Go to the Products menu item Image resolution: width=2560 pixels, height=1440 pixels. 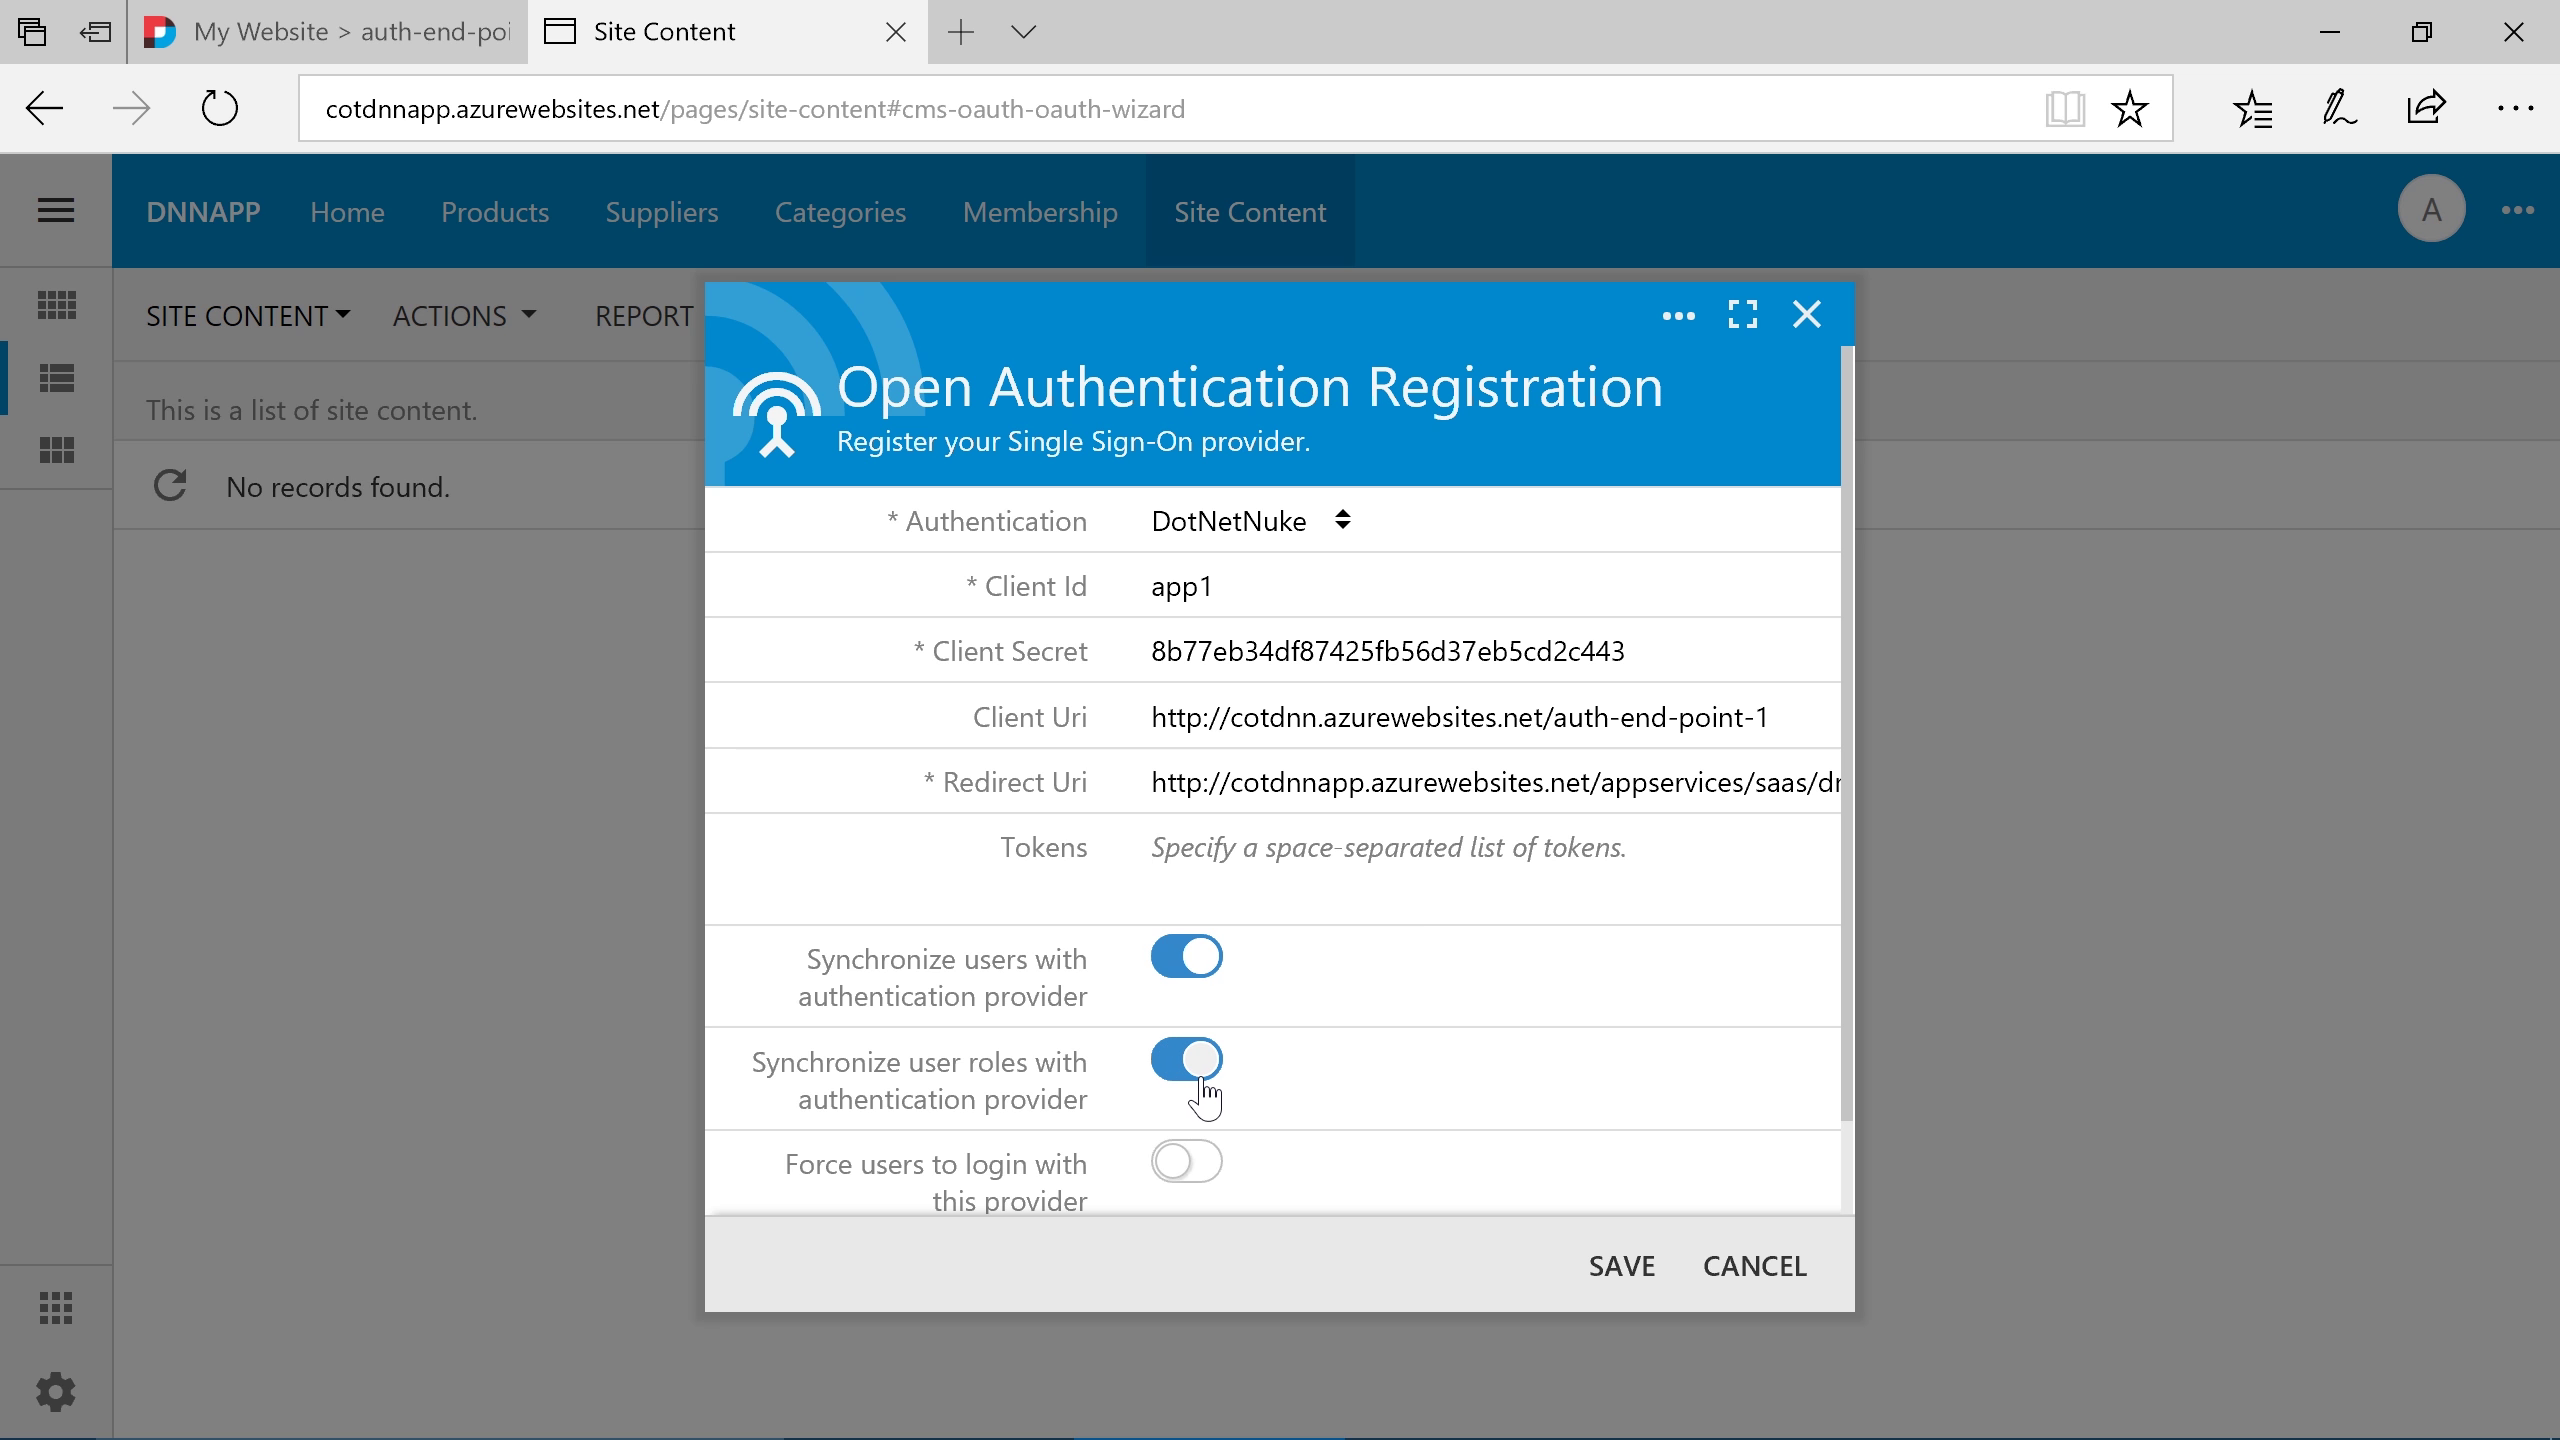[495, 212]
